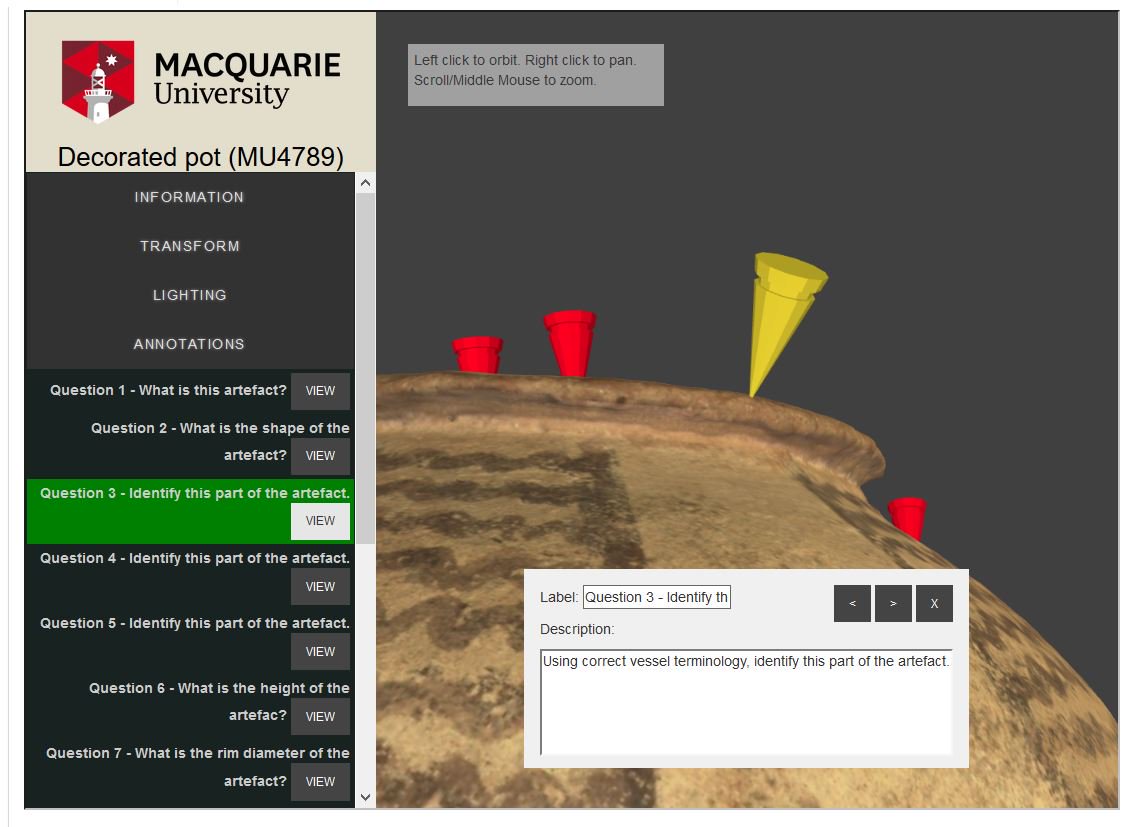
Task: Click the Description text area
Action: (x=746, y=702)
